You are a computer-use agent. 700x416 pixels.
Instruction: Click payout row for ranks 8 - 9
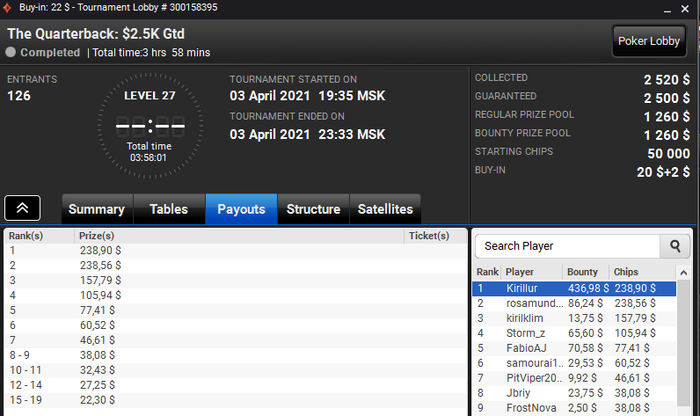(x=236, y=355)
